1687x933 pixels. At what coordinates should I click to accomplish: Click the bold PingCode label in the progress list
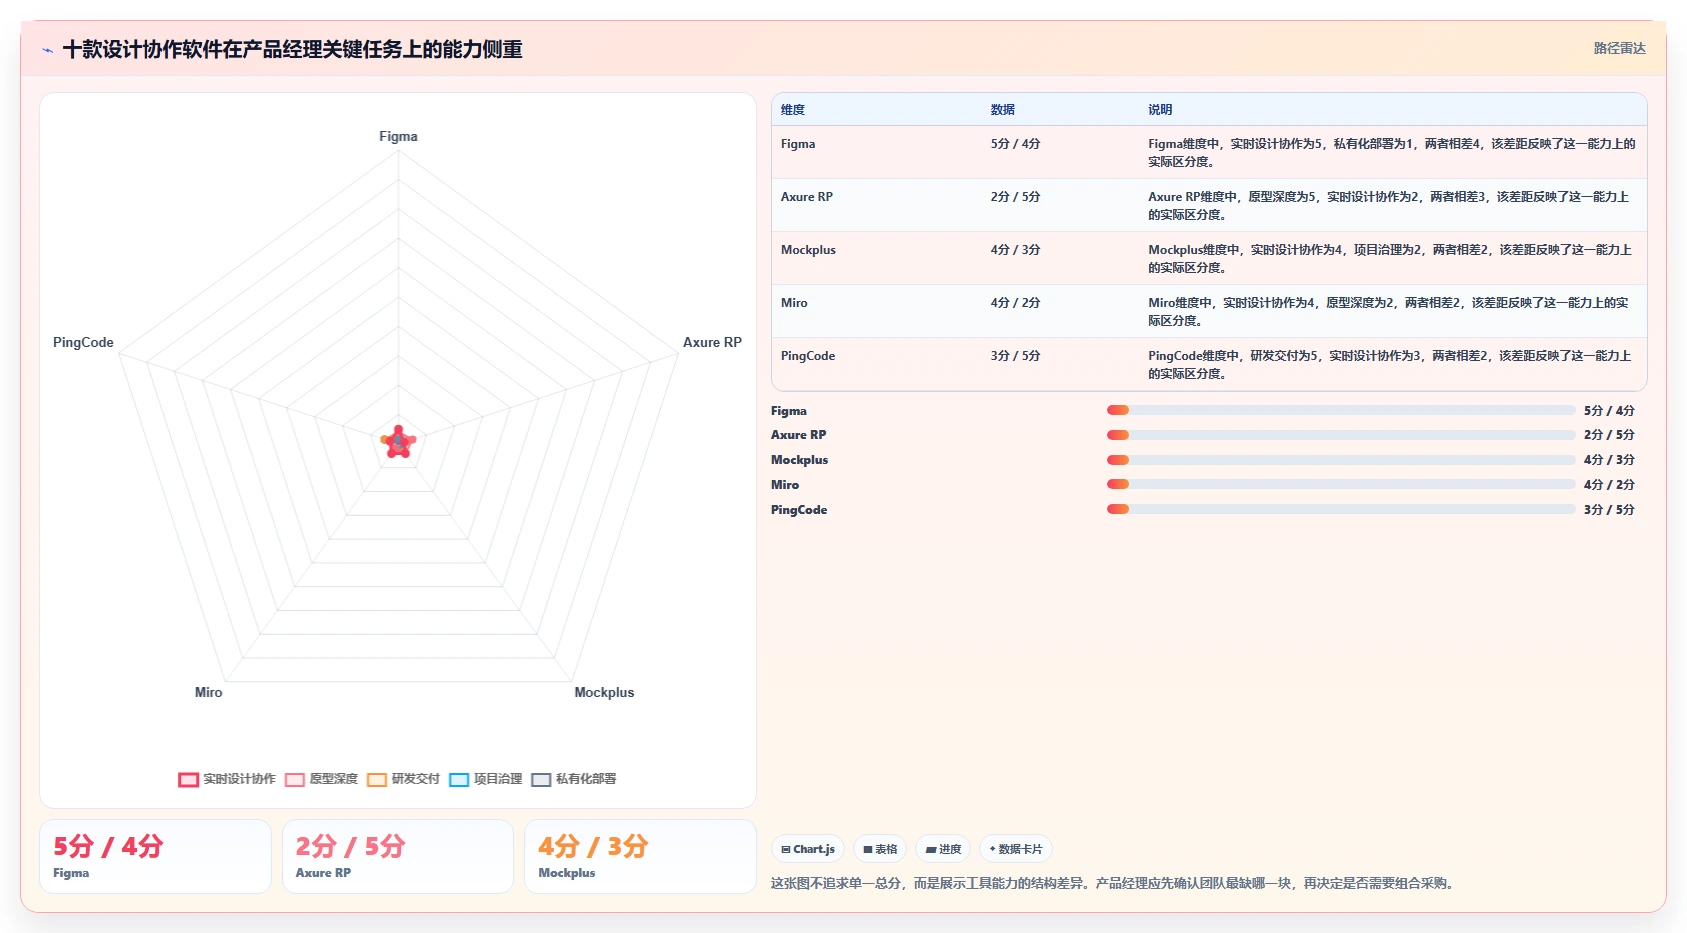pyautogui.click(x=799, y=510)
